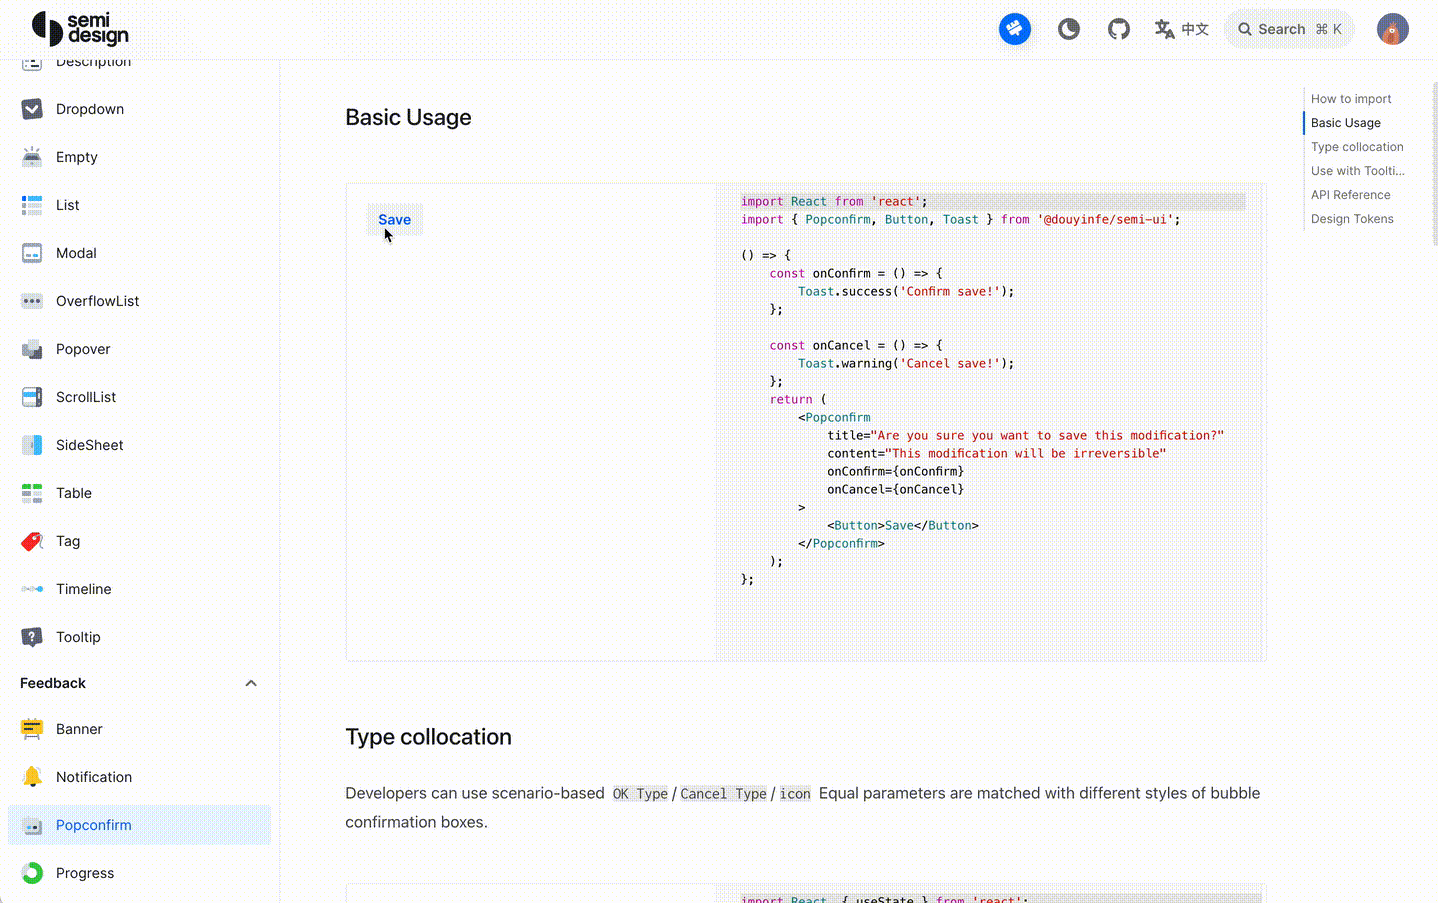Image resolution: width=1438 pixels, height=903 pixels.
Task: Click the Popover component icon
Action: coord(32,349)
